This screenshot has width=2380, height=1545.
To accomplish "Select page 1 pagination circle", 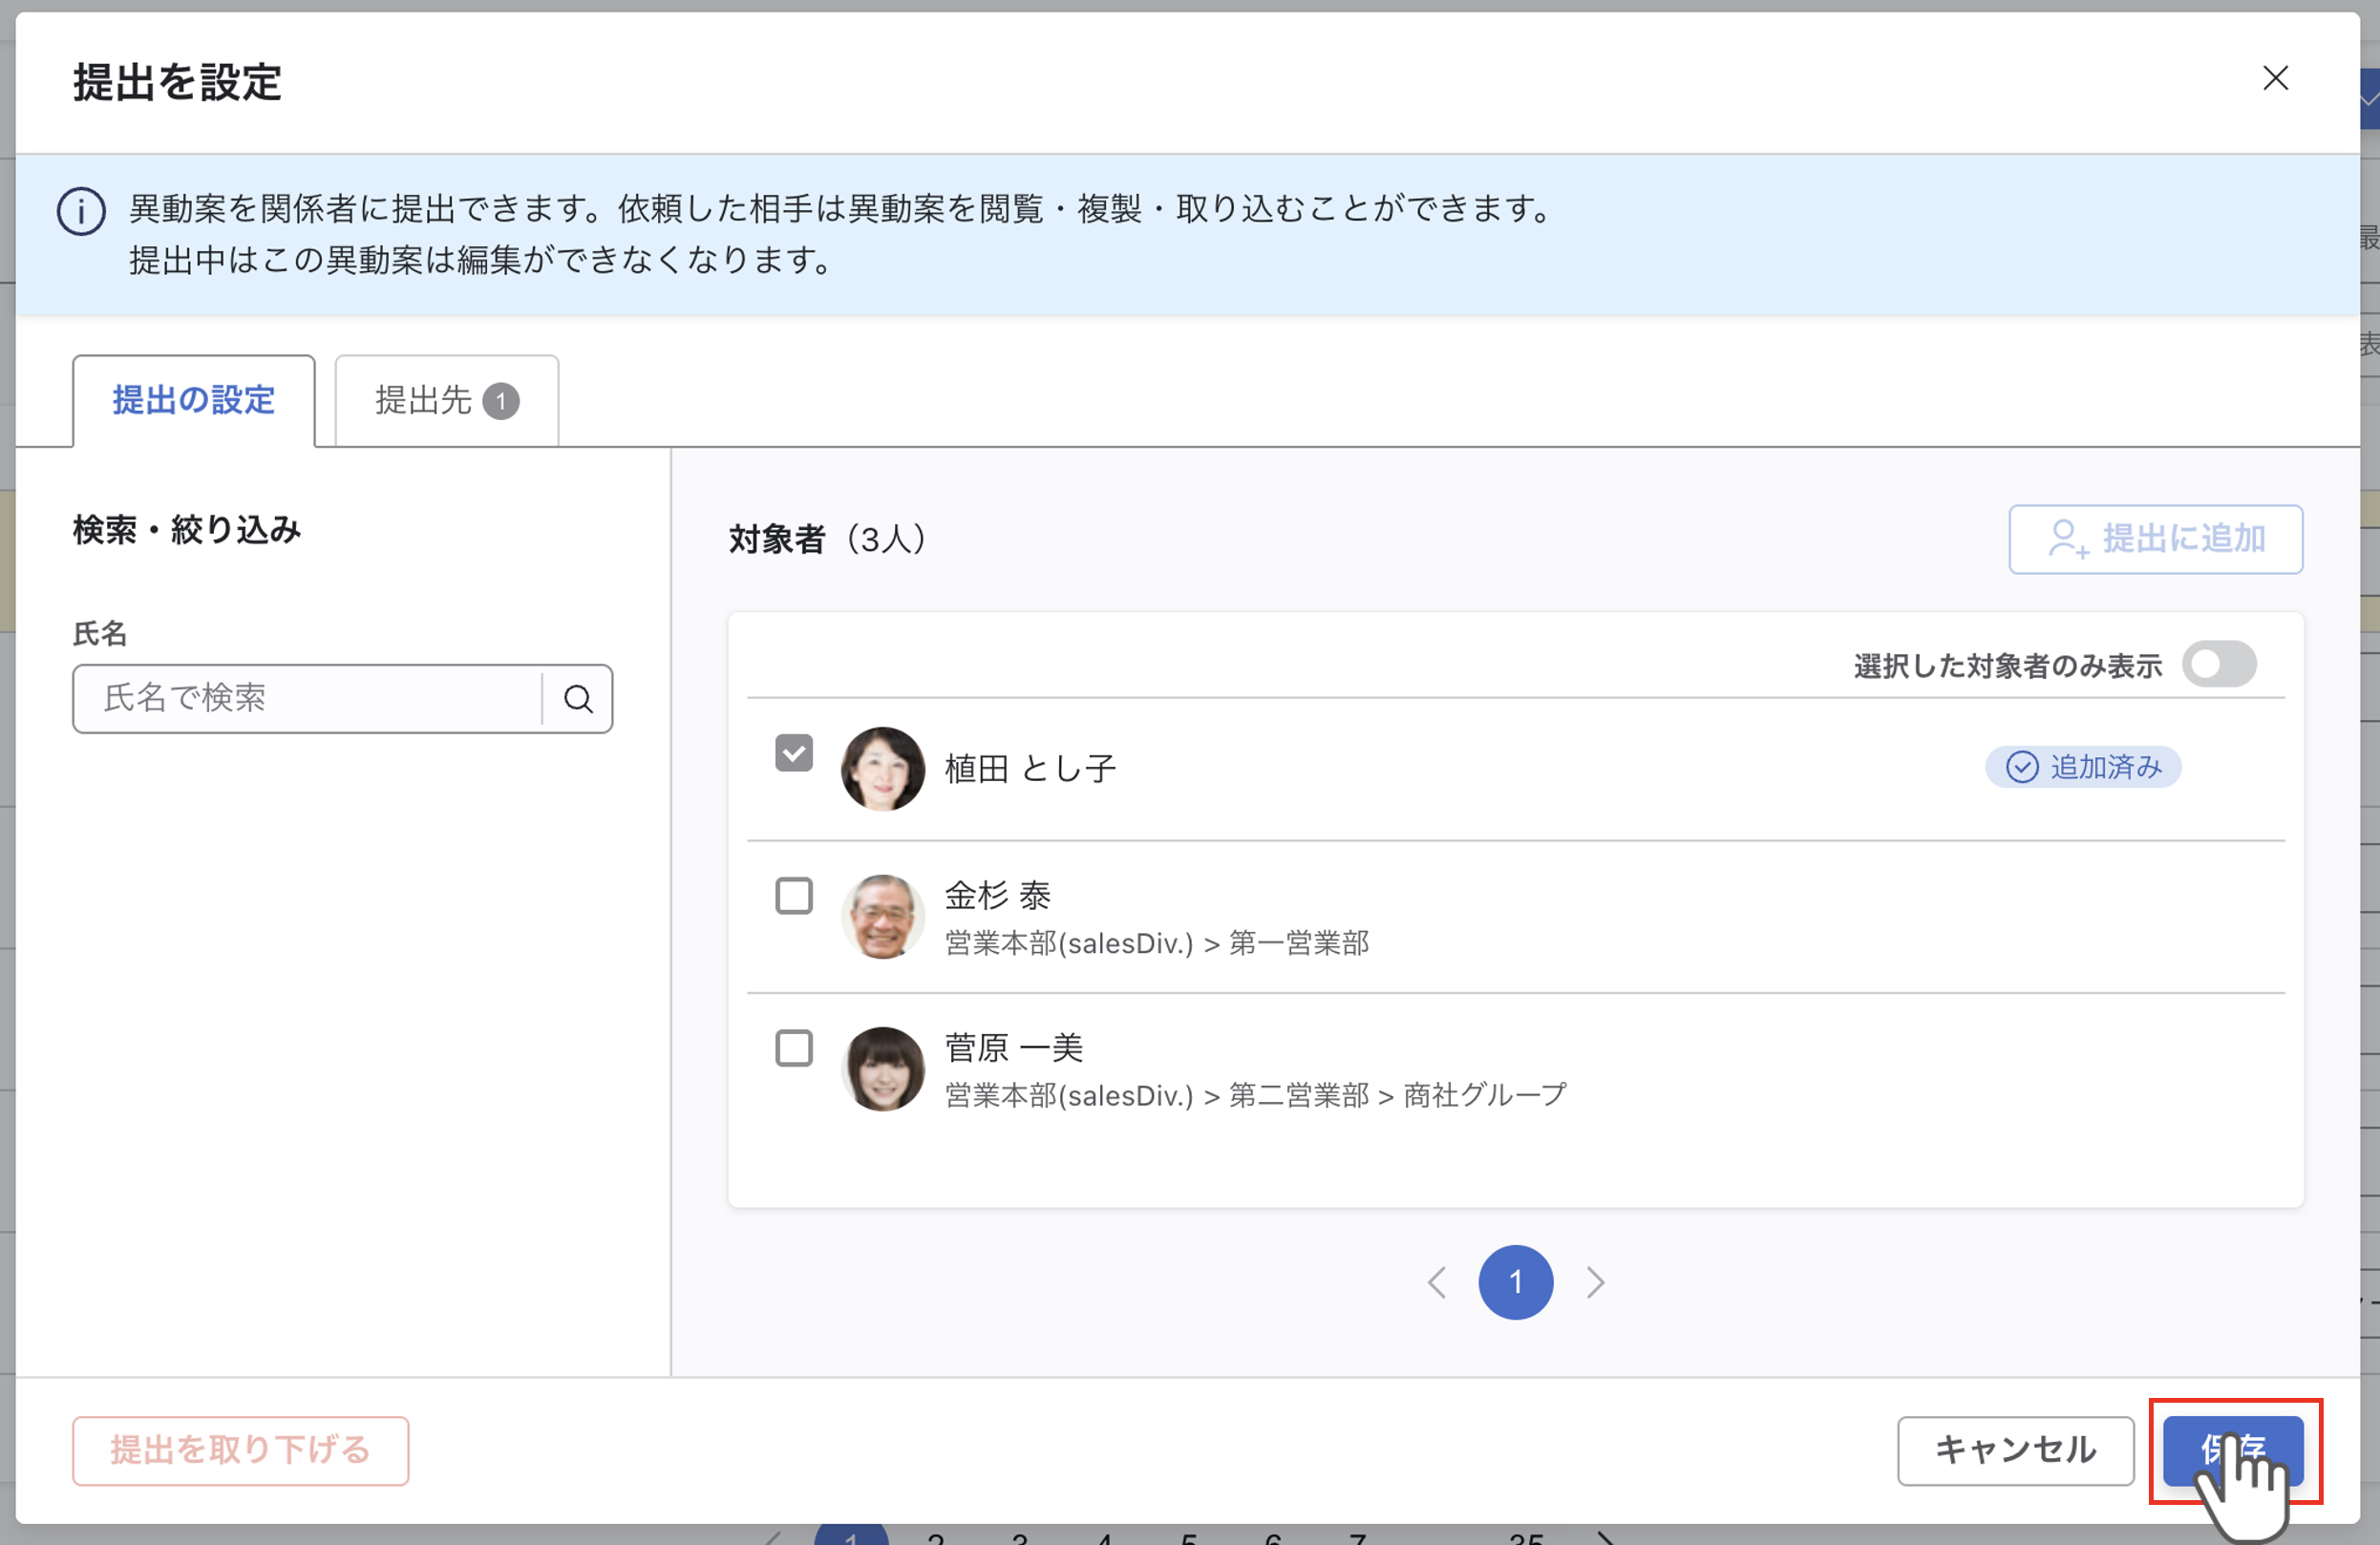I will 1515,1282.
